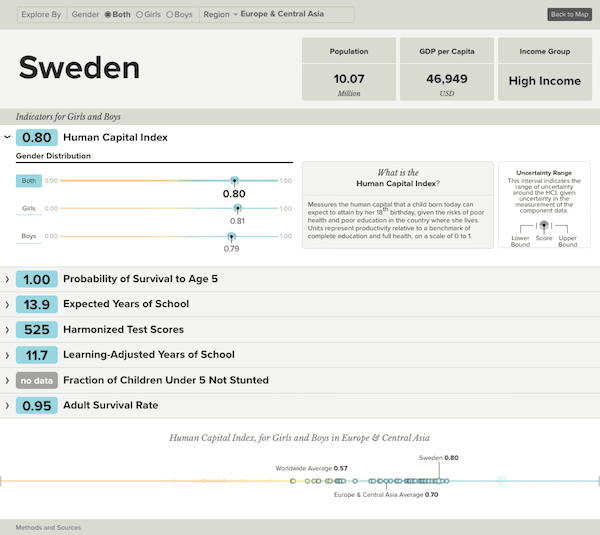Click Europe & Central Asia Average 0.70 label

coord(386,495)
